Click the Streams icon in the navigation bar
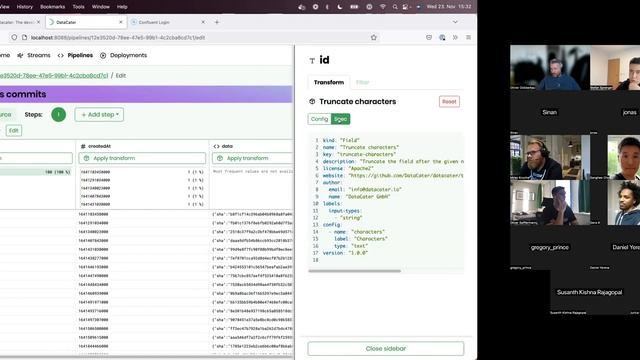640x360 pixels. click(20, 55)
